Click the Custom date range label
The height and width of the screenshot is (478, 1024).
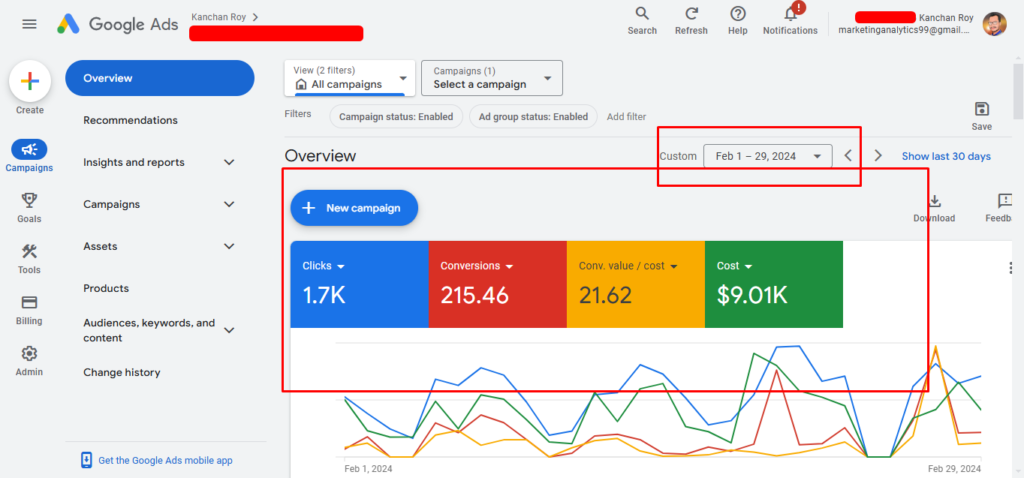(x=678, y=156)
